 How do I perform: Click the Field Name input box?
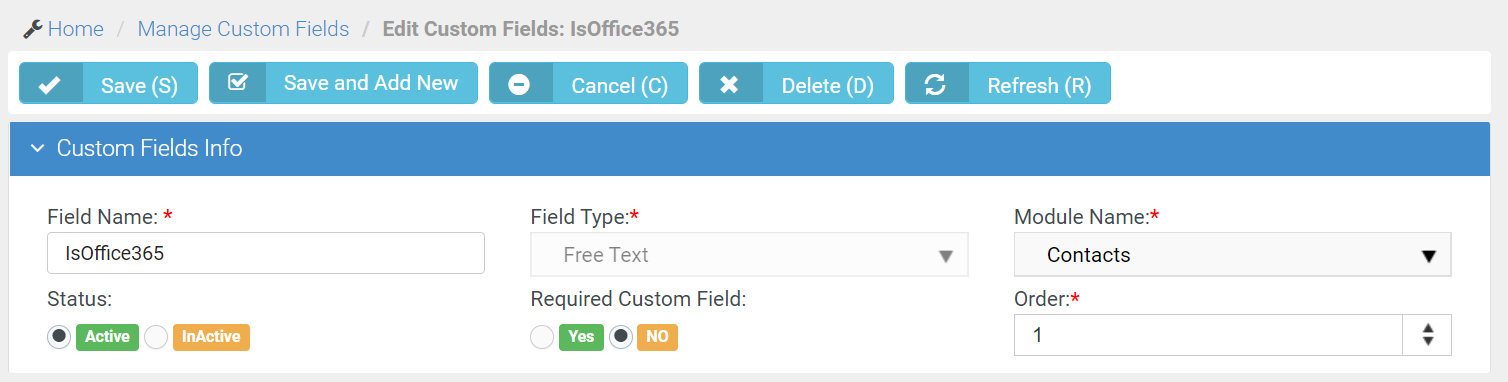[266, 254]
